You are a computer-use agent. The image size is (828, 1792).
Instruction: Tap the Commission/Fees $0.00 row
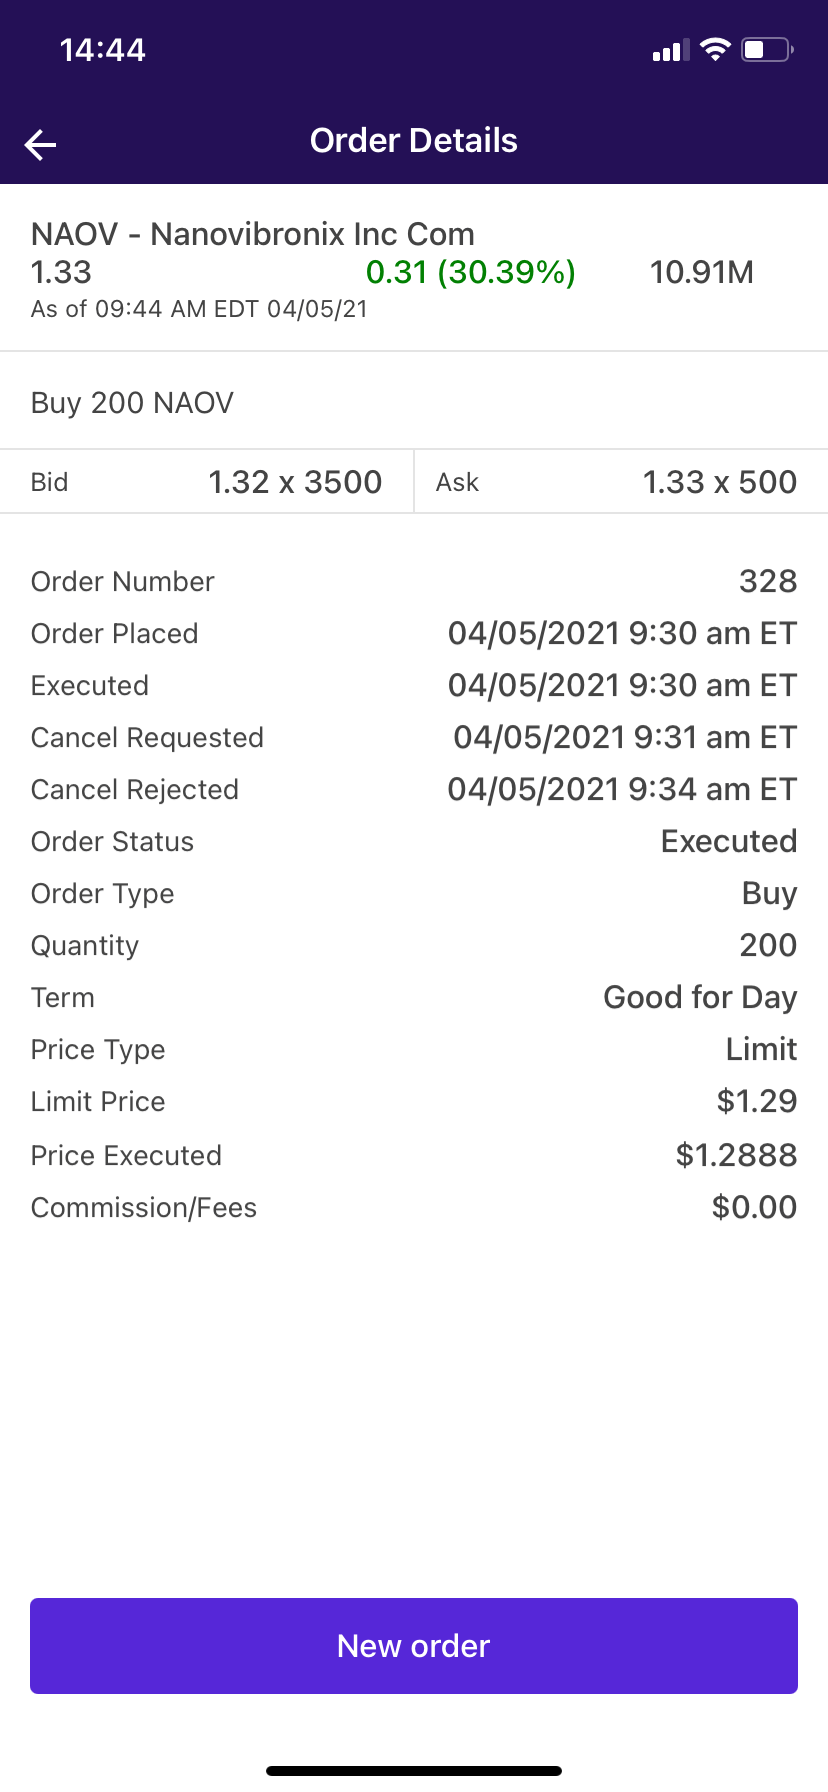point(414,1207)
